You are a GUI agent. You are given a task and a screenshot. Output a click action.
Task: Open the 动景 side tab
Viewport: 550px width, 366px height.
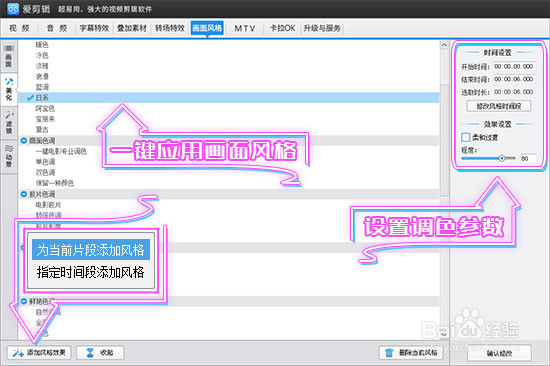pyautogui.click(x=9, y=156)
